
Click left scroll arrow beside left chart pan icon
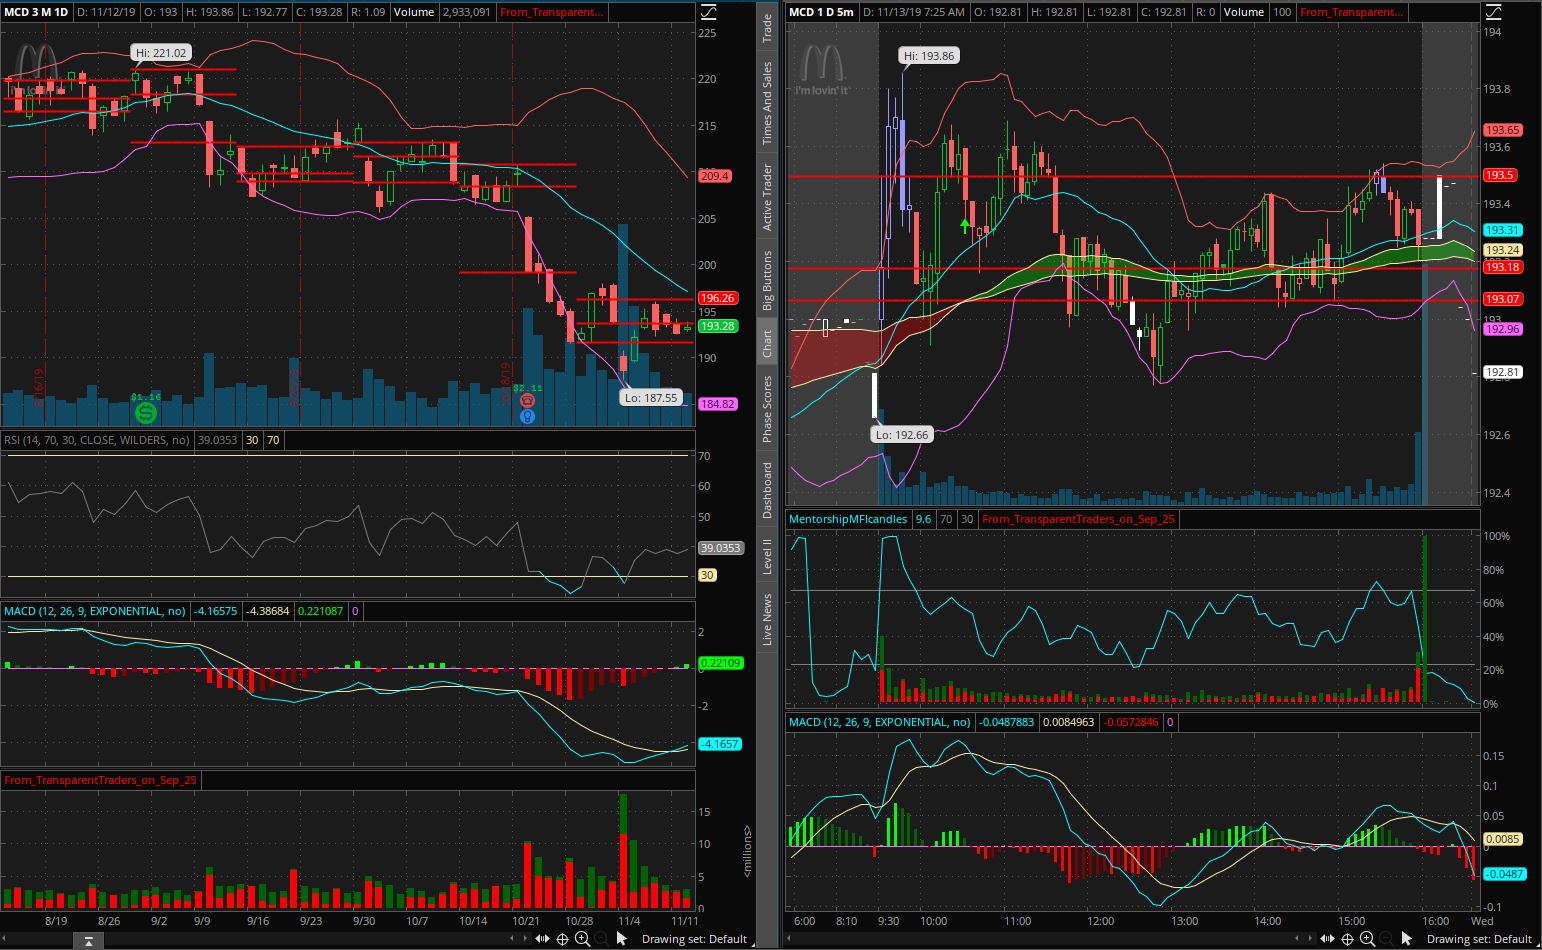point(512,938)
